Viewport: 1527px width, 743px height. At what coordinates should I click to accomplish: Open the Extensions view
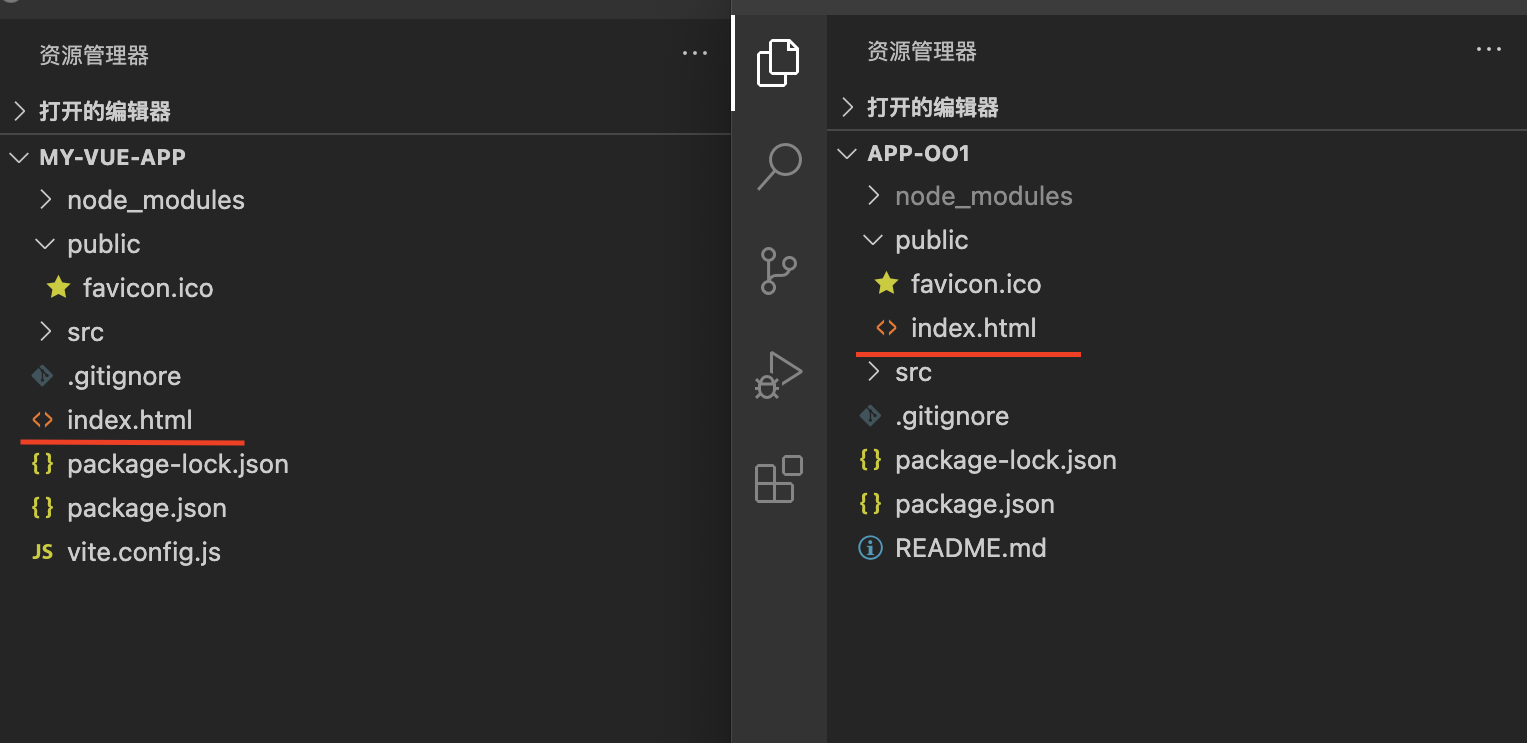point(778,479)
